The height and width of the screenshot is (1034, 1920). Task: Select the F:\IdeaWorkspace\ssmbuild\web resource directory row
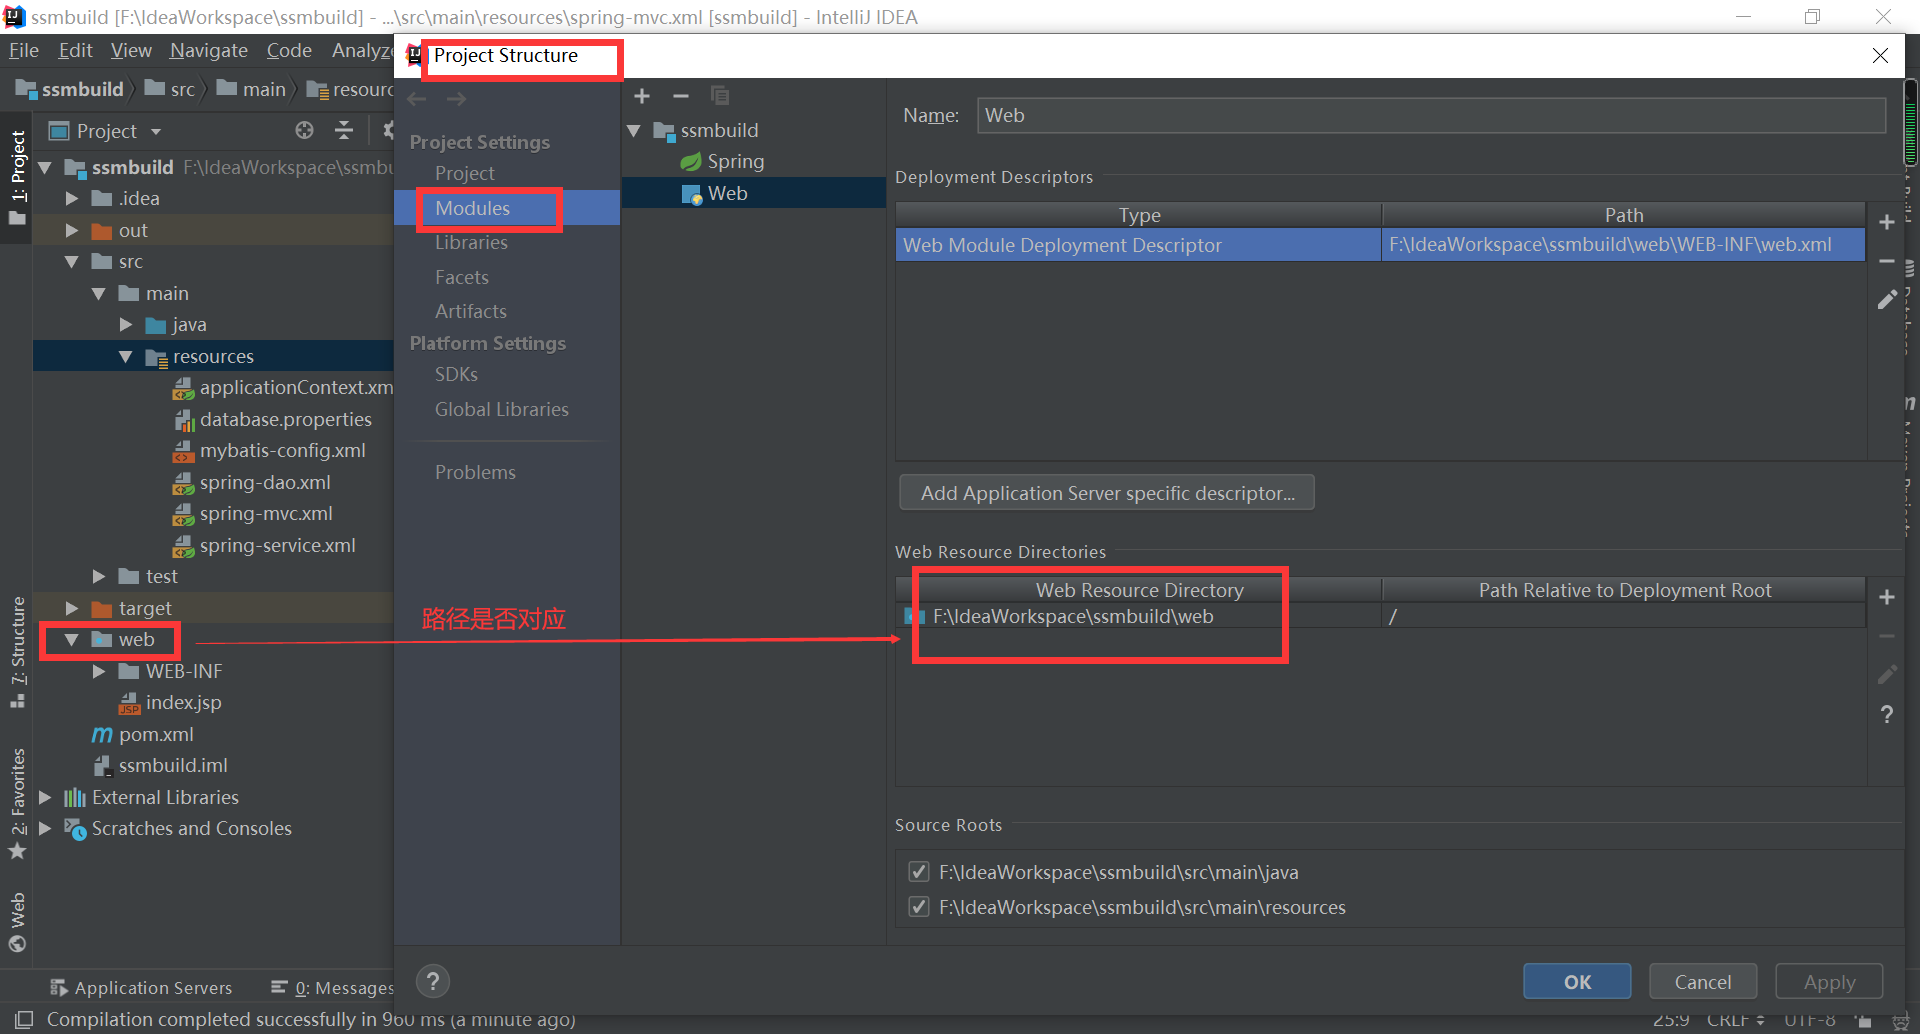(x=1380, y=616)
